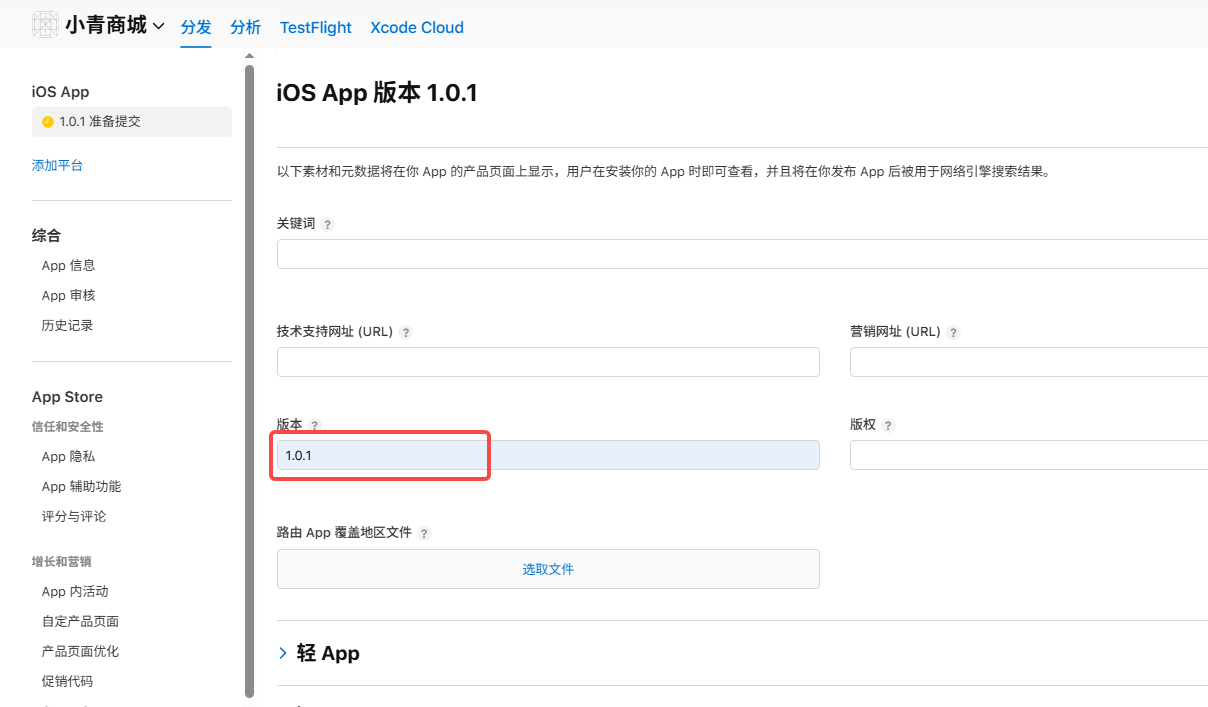The image size is (1208, 707).
Task: Click the 增长和营销 section label
Action: tap(61, 562)
